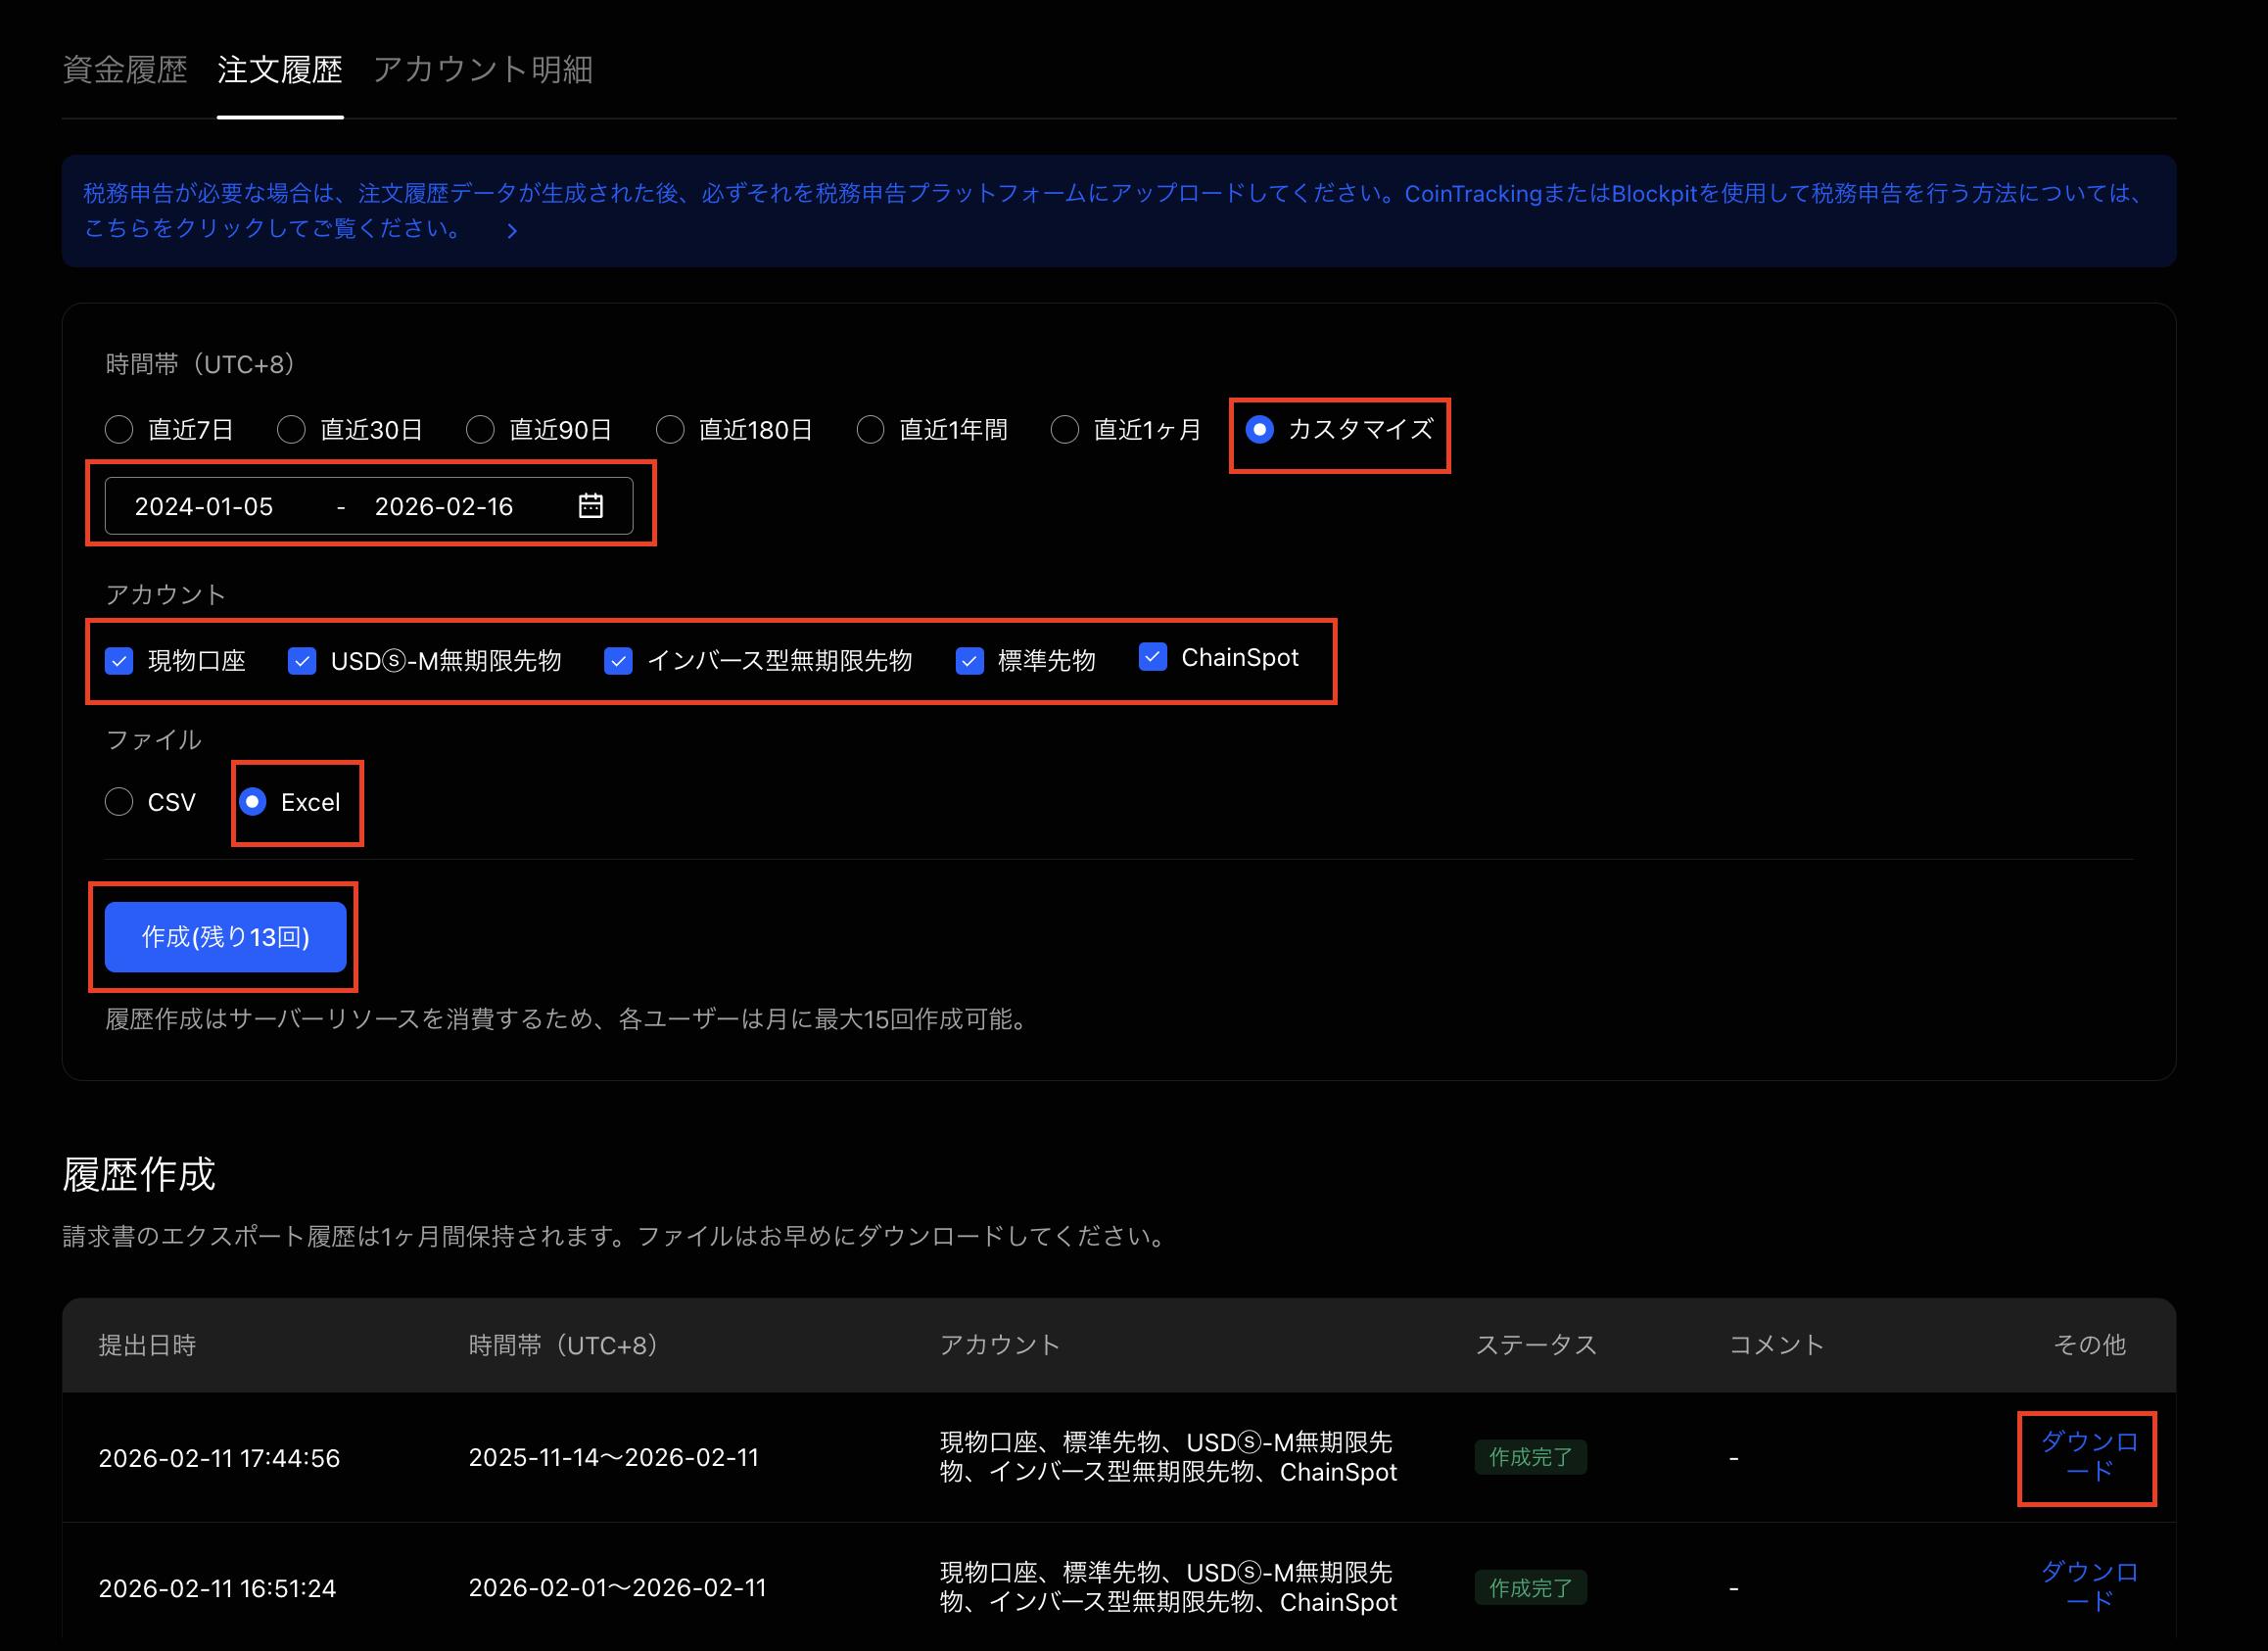This screenshot has width=2268, height=1651.
Task: Toggle the 標準先物 checkbox
Action: (x=970, y=661)
